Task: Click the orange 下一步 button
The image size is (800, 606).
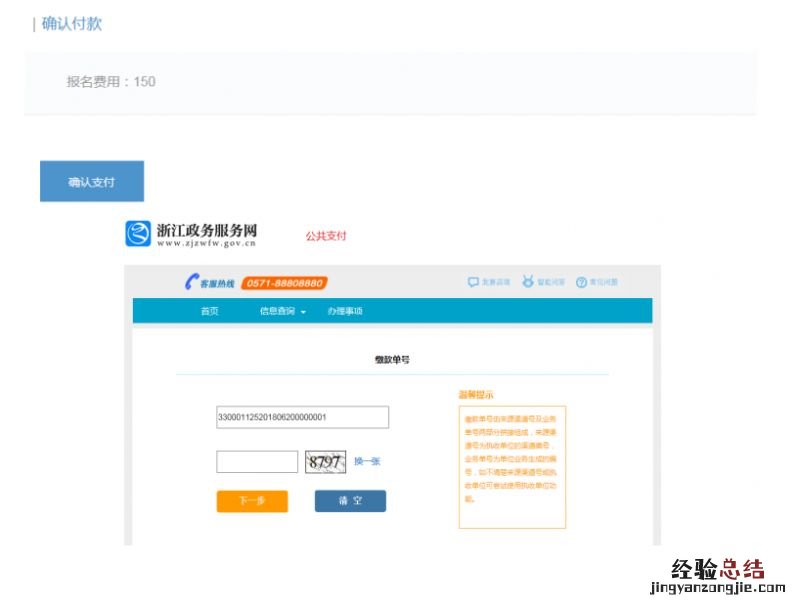Action: (x=253, y=501)
